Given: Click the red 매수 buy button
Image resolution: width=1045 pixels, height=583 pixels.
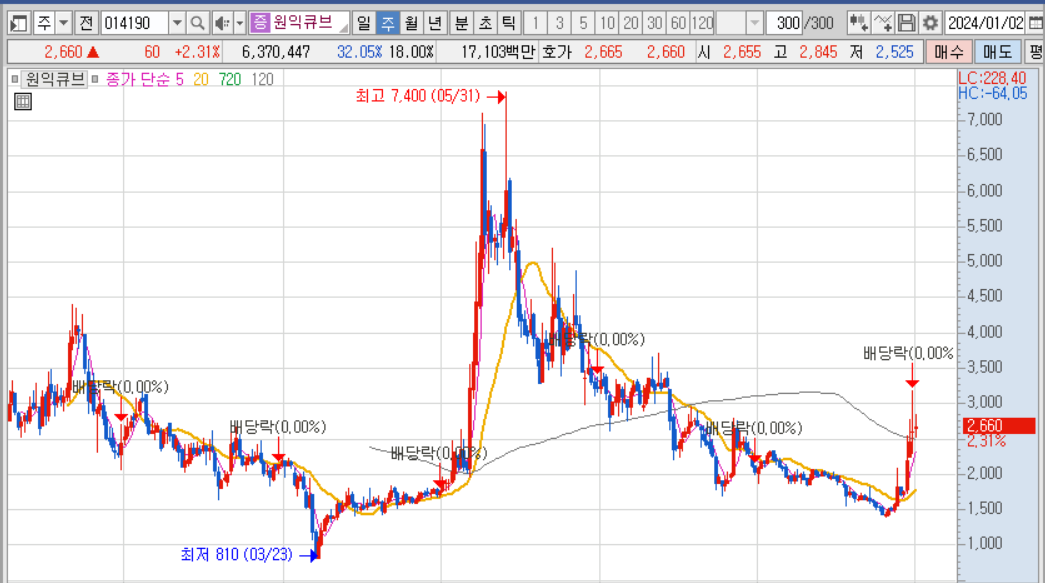Looking at the screenshot, I should coord(948,52).
